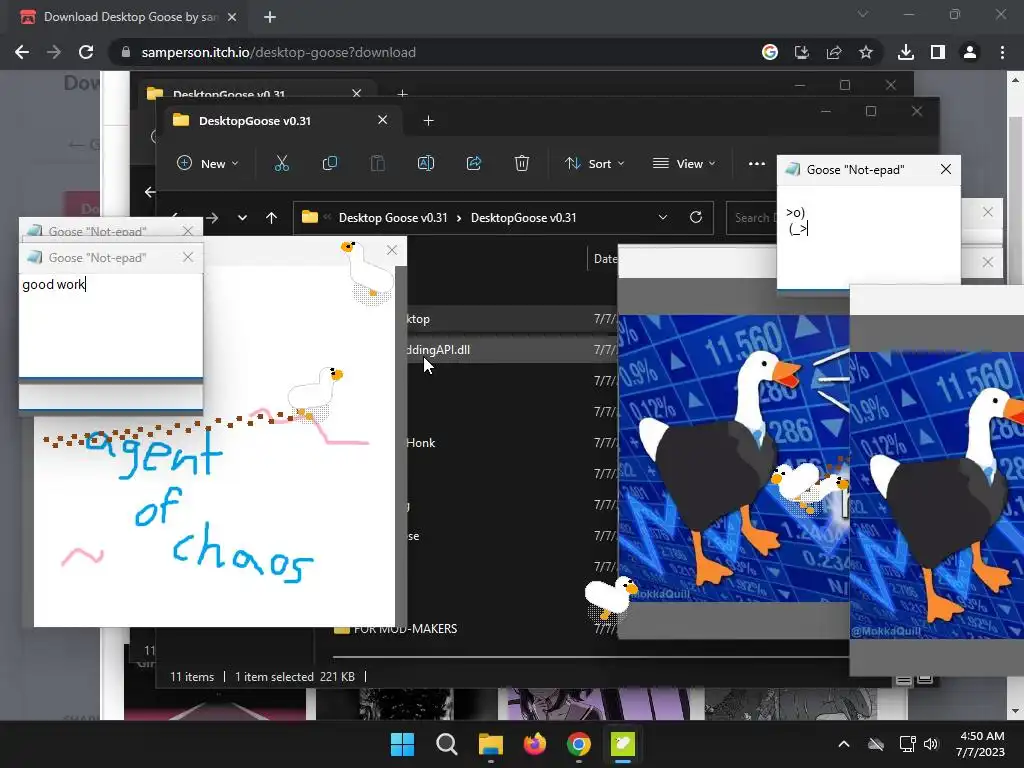Click the Share icon in Explorer toolbar
The image size is (1024, 768).
coord(473,163)
